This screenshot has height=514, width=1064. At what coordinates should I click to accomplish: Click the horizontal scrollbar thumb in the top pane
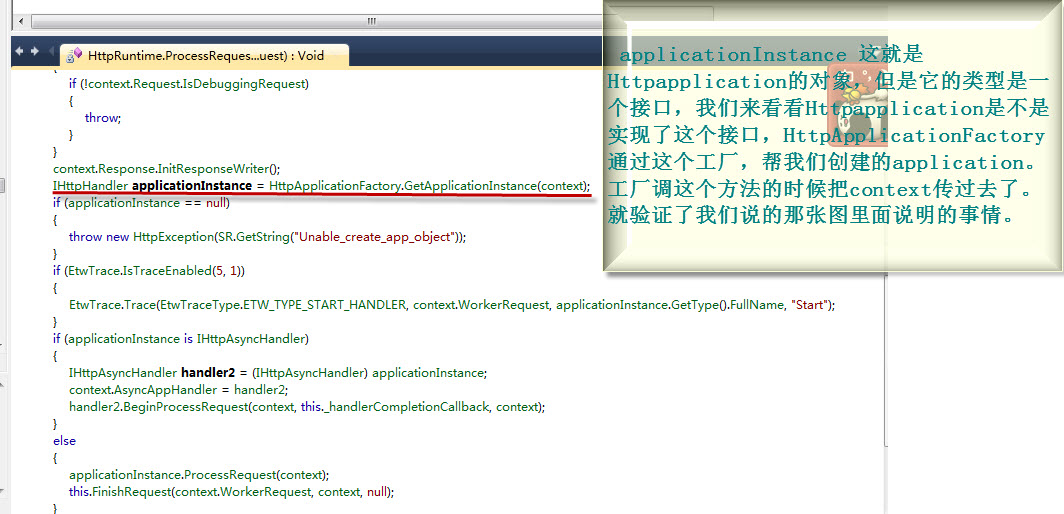click(371, 22)
